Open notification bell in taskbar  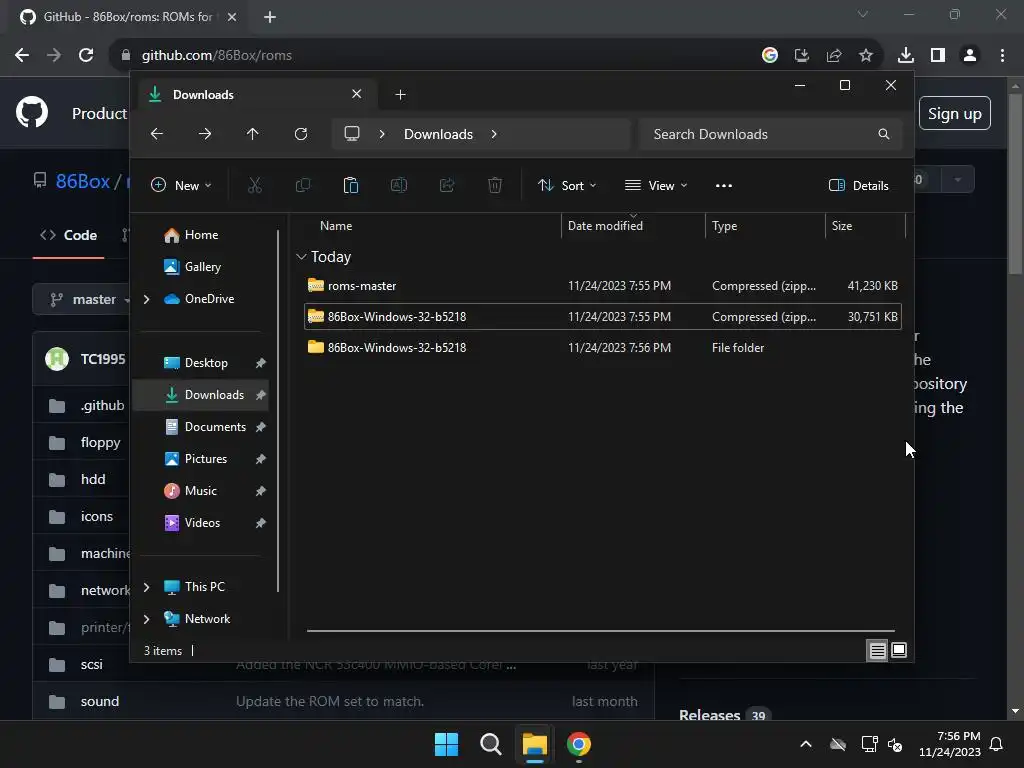point(997,744)
